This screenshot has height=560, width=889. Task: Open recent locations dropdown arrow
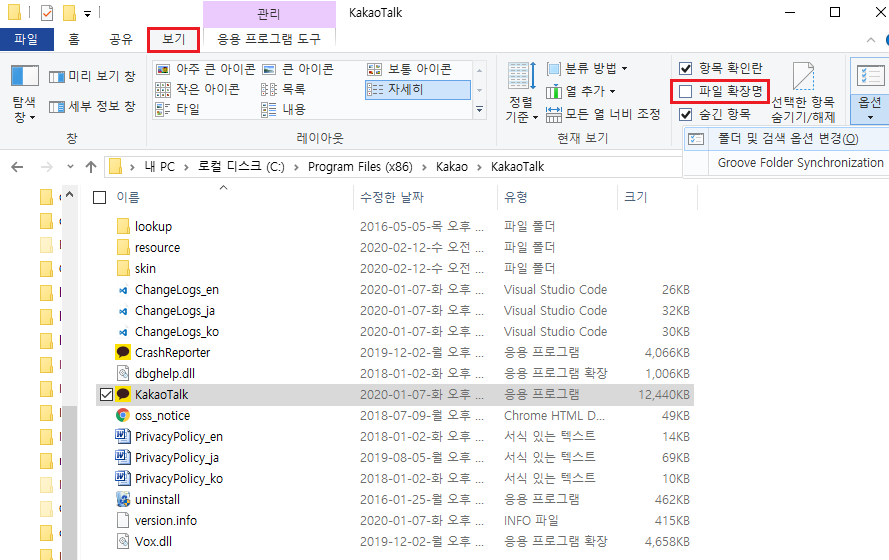[x=70, y=167]
